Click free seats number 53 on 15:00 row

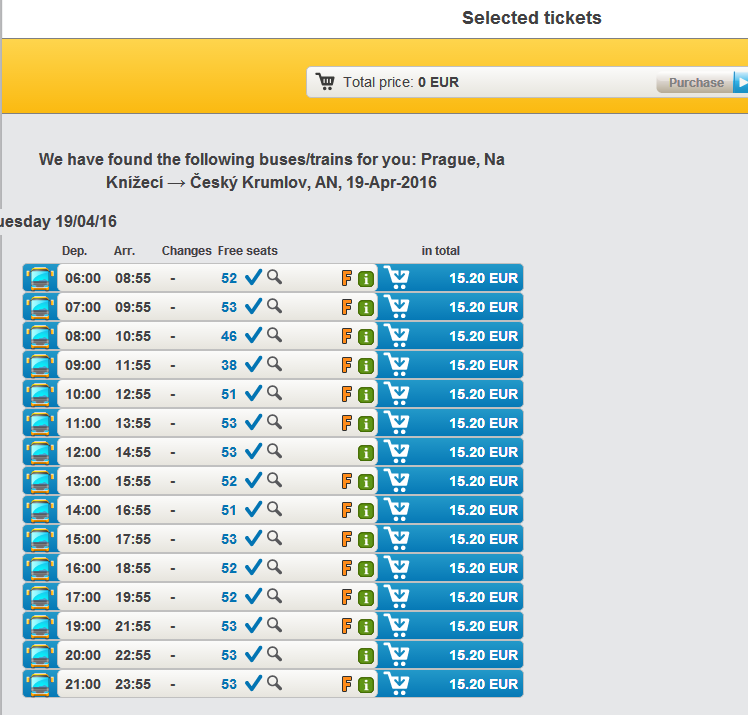(x=229, y=539)
